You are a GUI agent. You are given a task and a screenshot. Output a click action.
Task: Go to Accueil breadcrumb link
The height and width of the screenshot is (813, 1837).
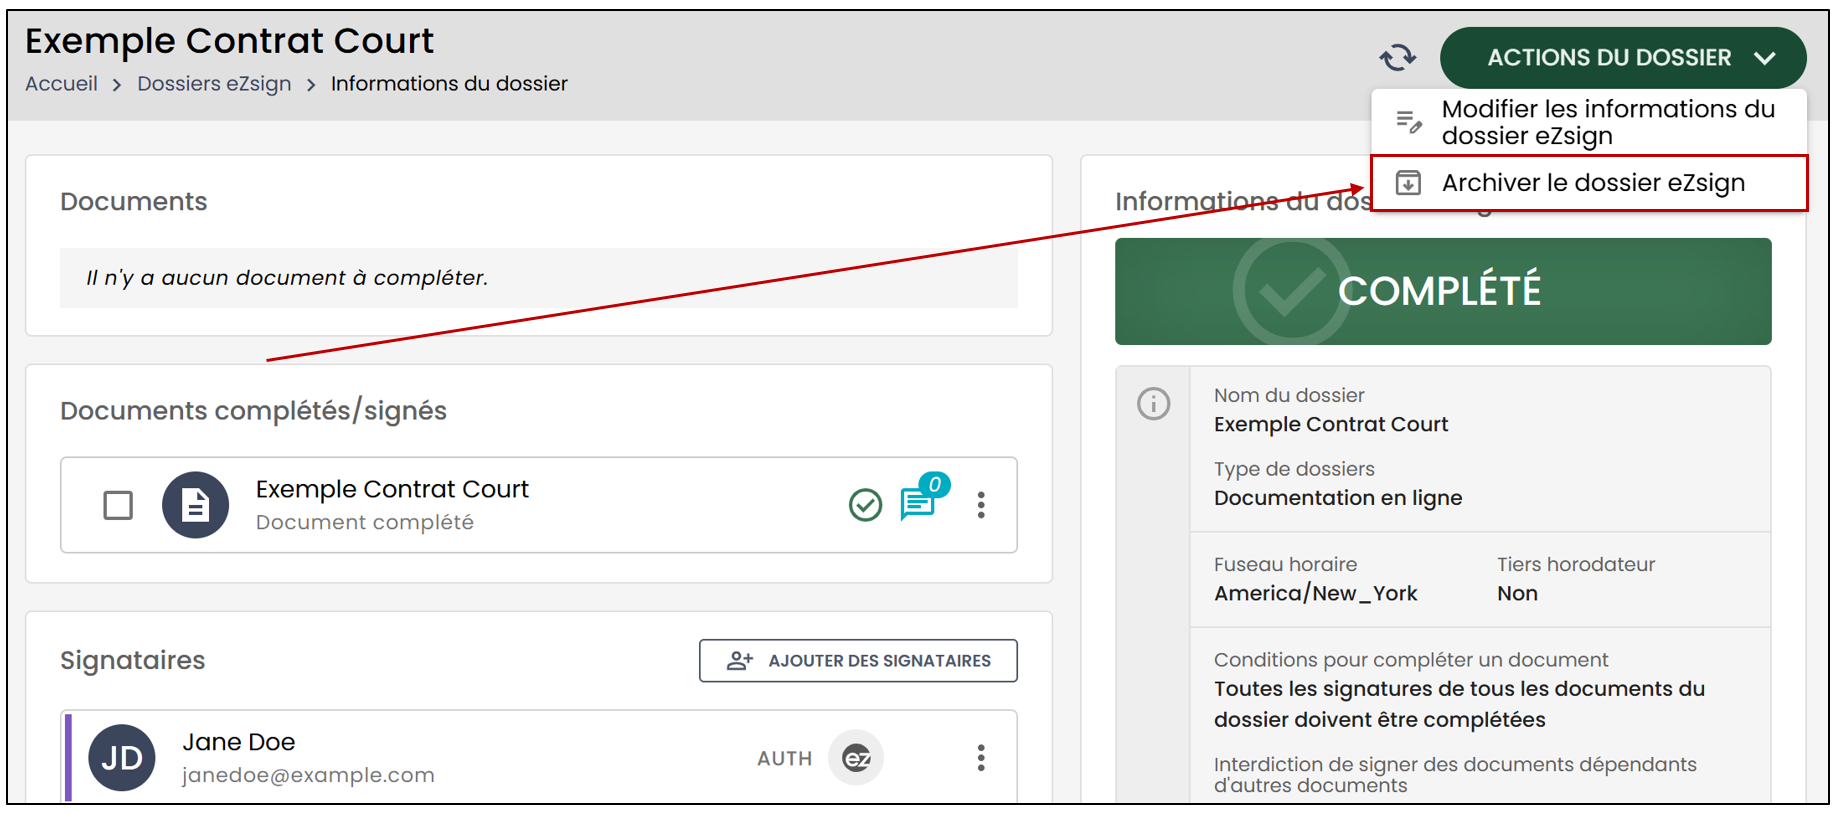coord(61,84)
